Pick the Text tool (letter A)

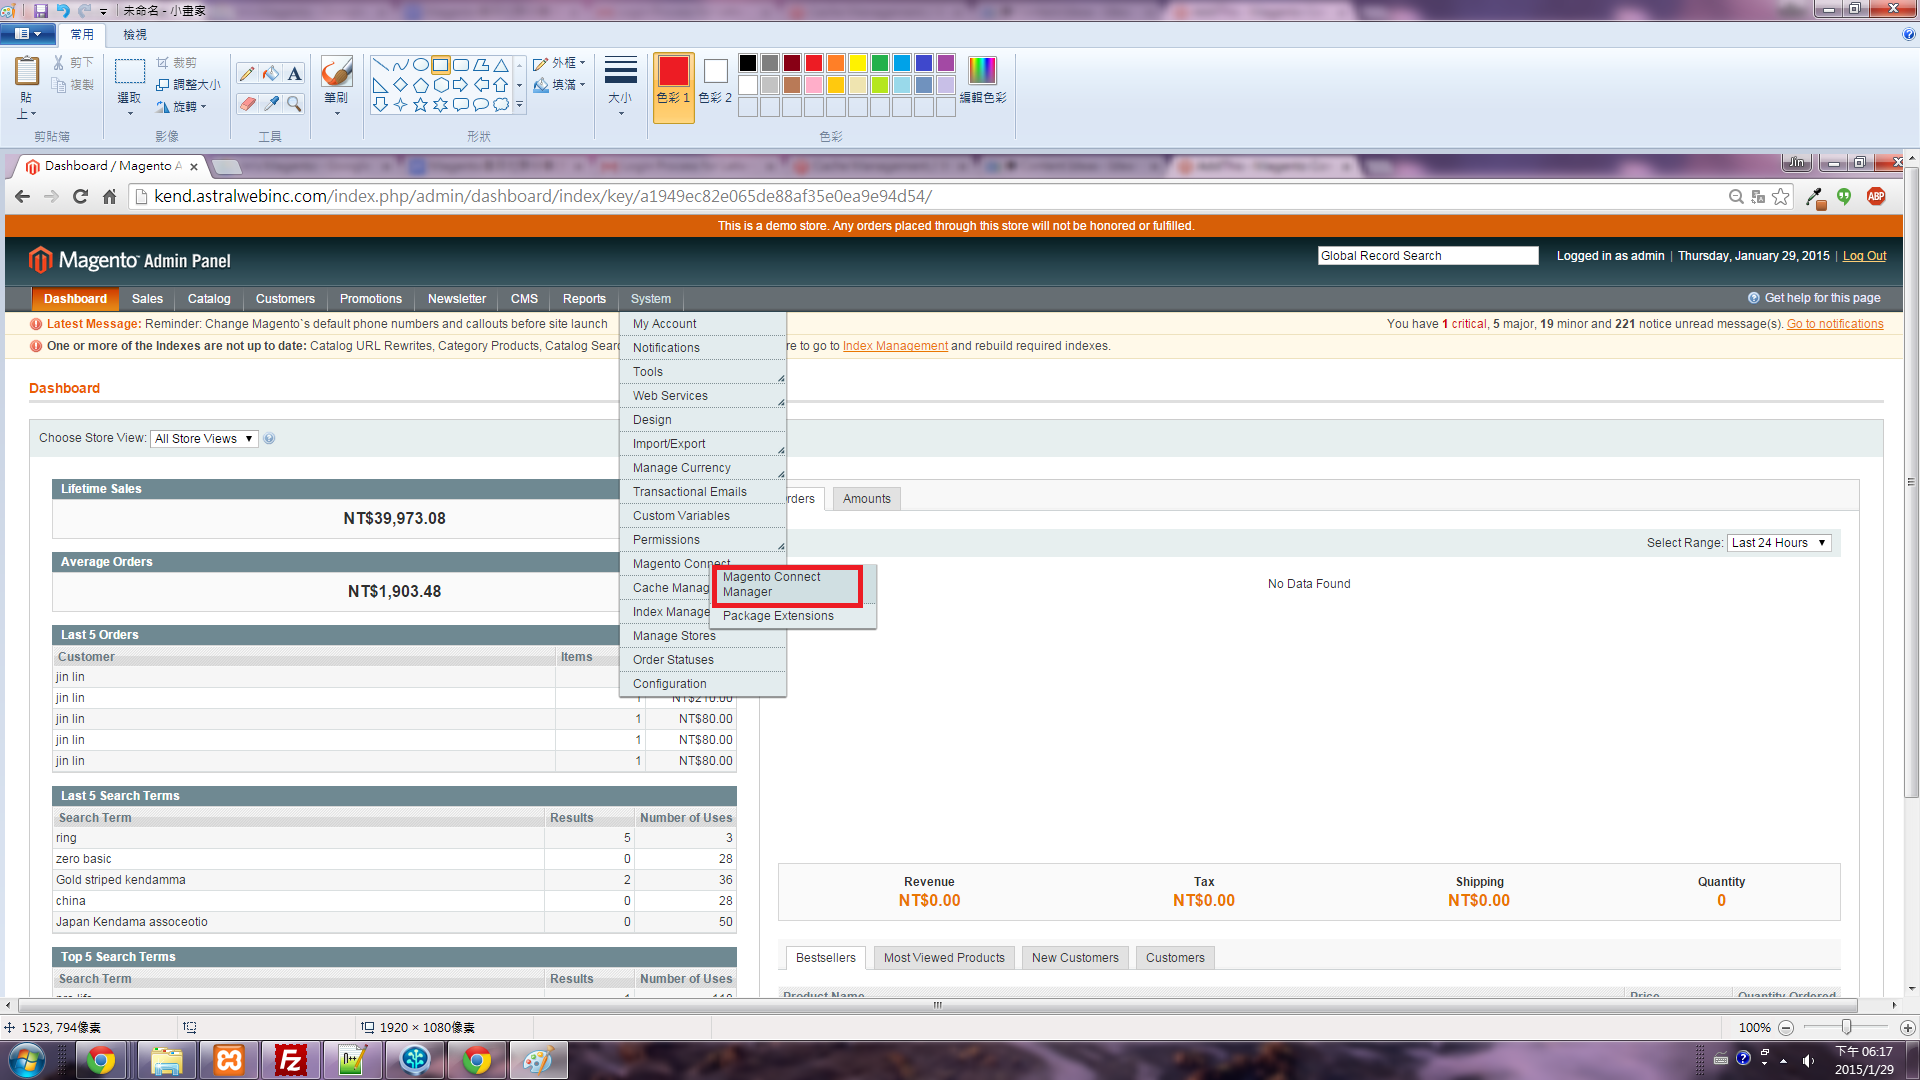point(294,74)
